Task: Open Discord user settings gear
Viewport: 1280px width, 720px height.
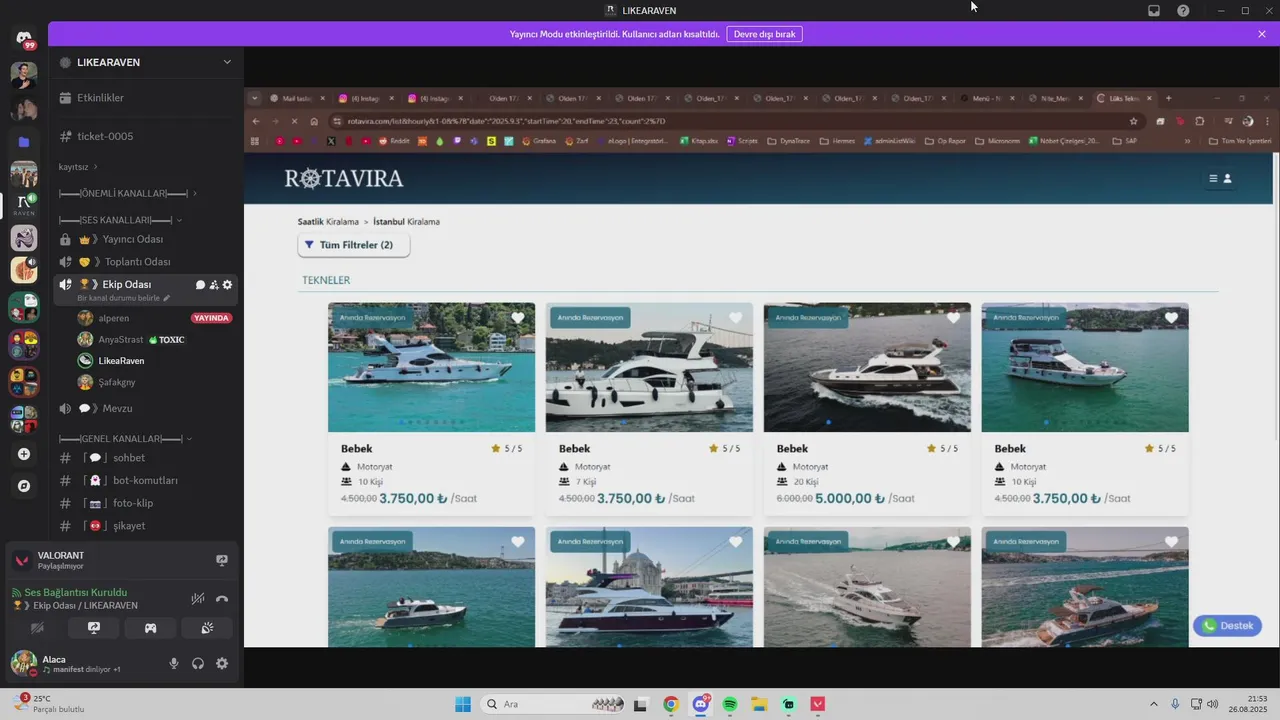Action: (x=222, y=663)
